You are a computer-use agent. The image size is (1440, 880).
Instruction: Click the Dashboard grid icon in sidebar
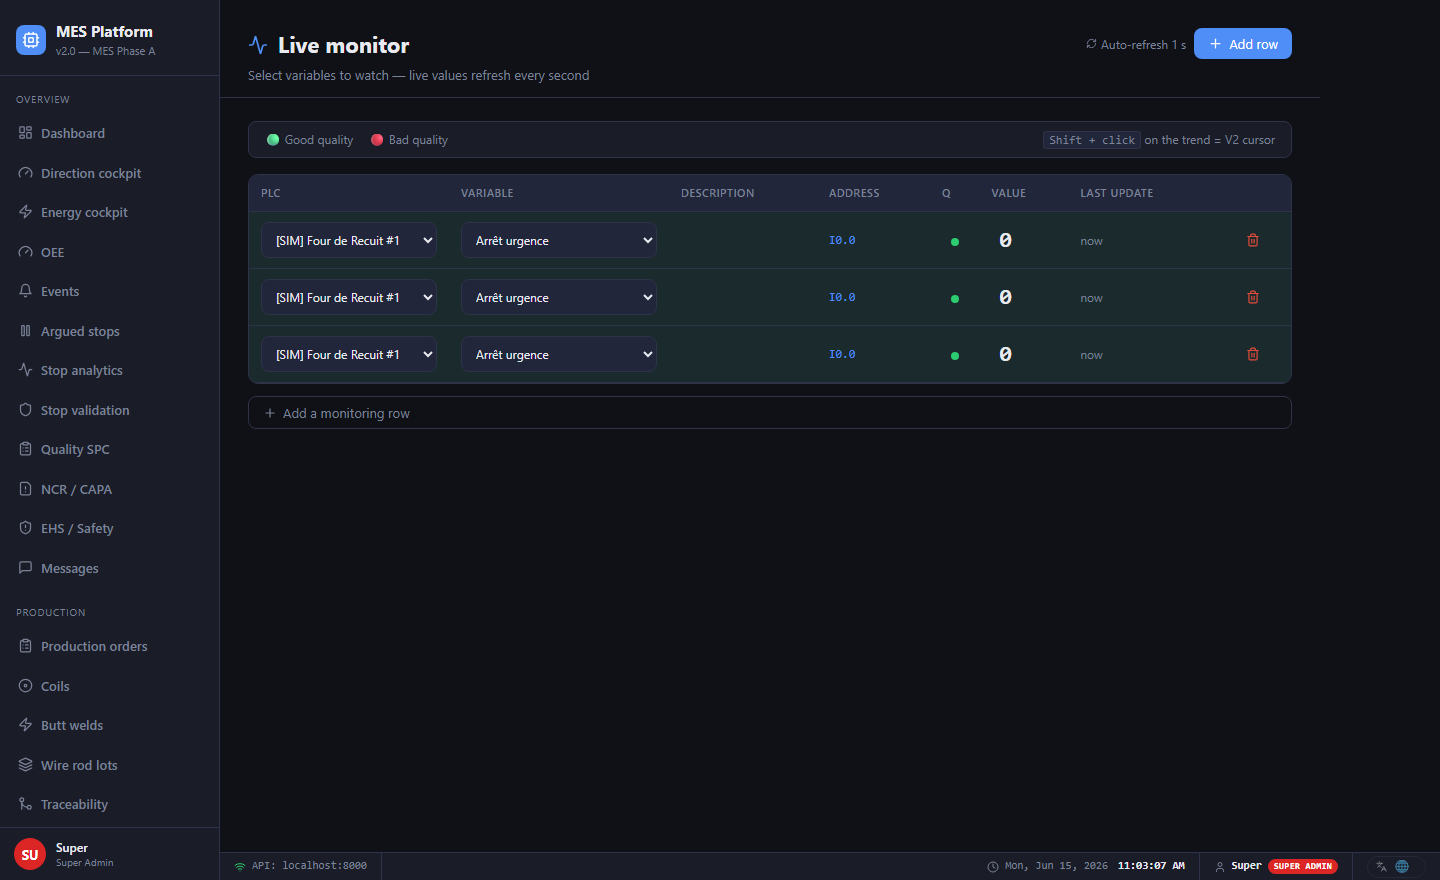26,133
